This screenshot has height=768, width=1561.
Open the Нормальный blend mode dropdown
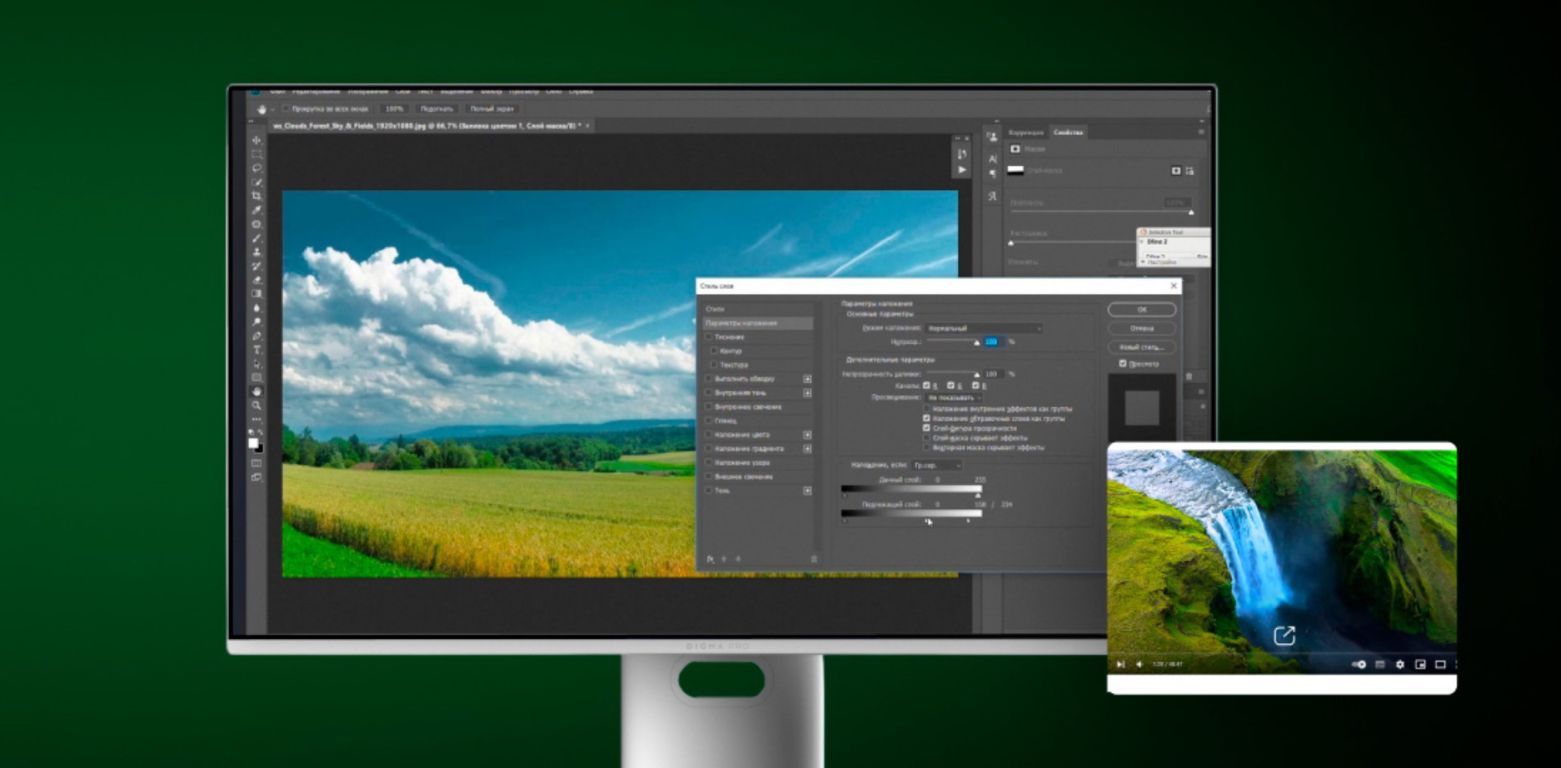982,328
